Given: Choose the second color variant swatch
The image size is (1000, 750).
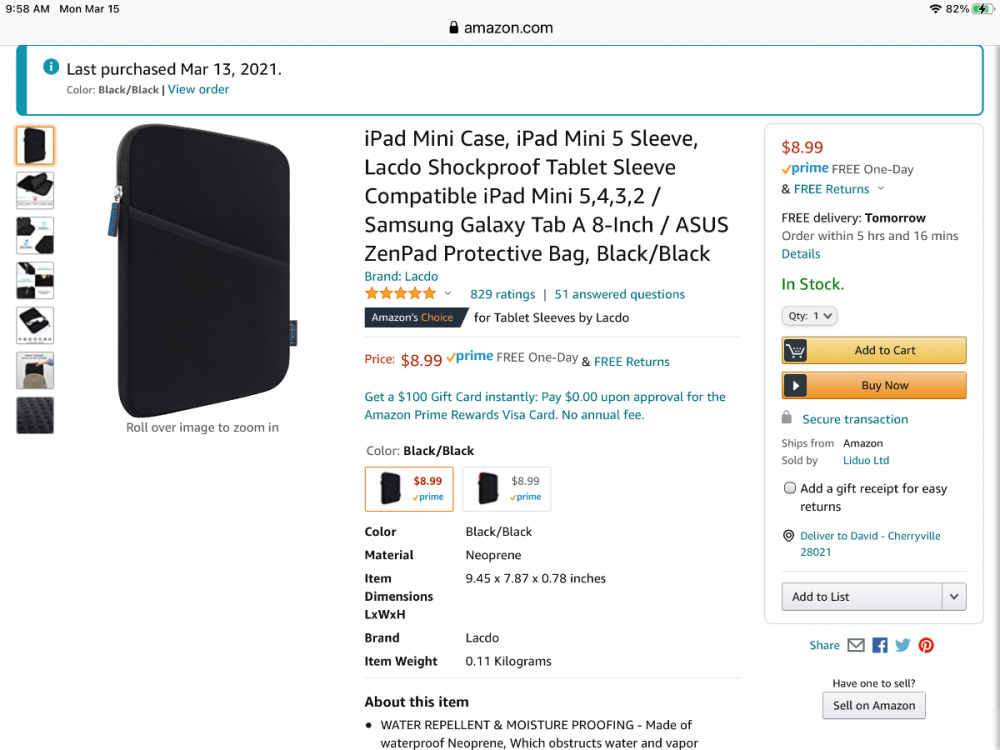Looking at the screenshot, I should 507,489.
